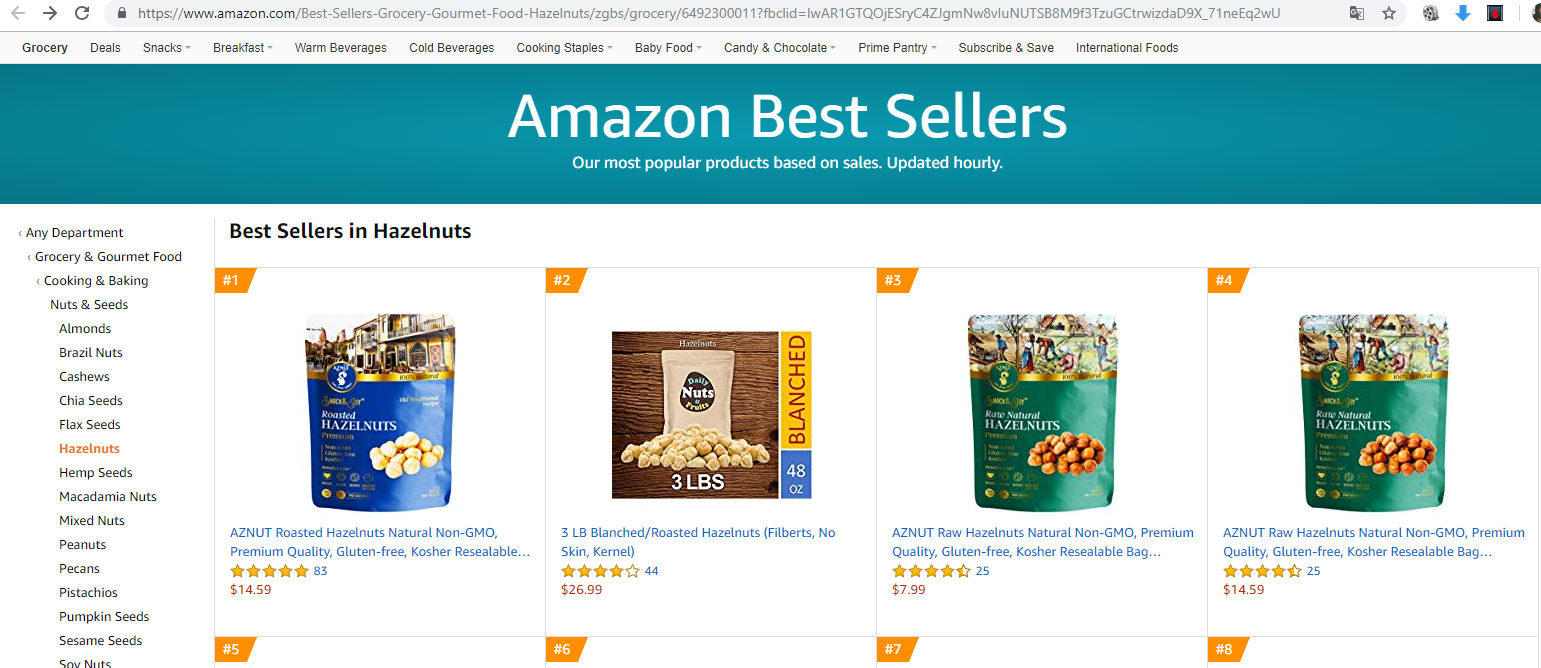This screenshot has width=1541, height=668.
Task: Open the 44 reviews count for the #2 product
Action: pyautogui.click(x=651, y=571)
